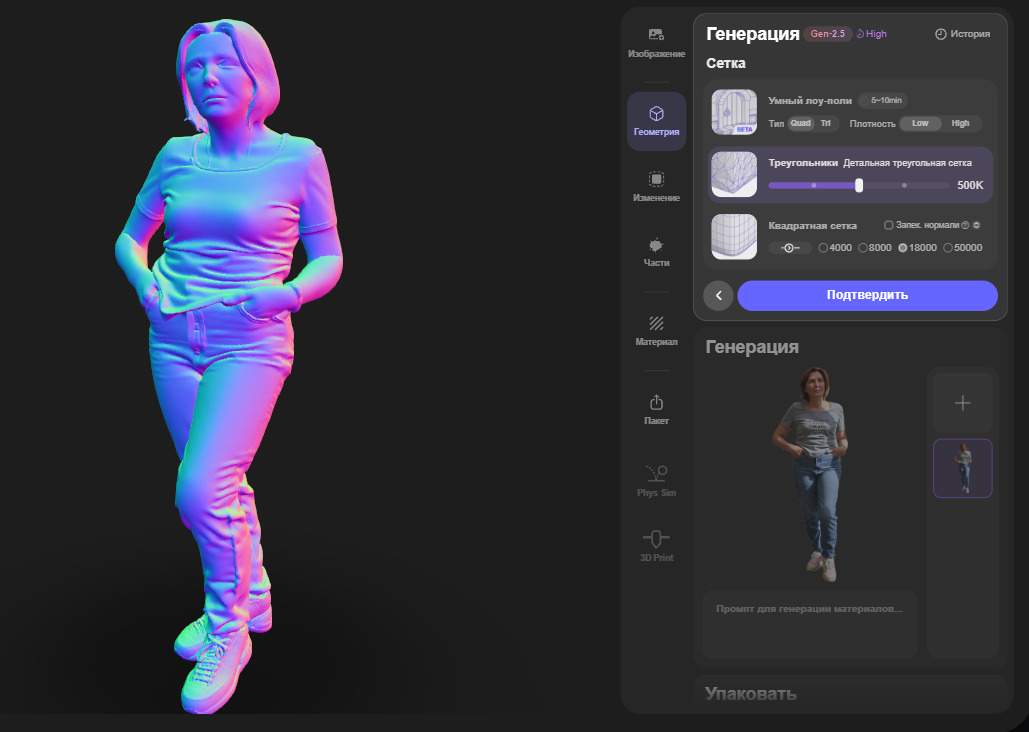Set mesh type to Quad
This screenshot has width=1029, height=732.
point(801,123)
